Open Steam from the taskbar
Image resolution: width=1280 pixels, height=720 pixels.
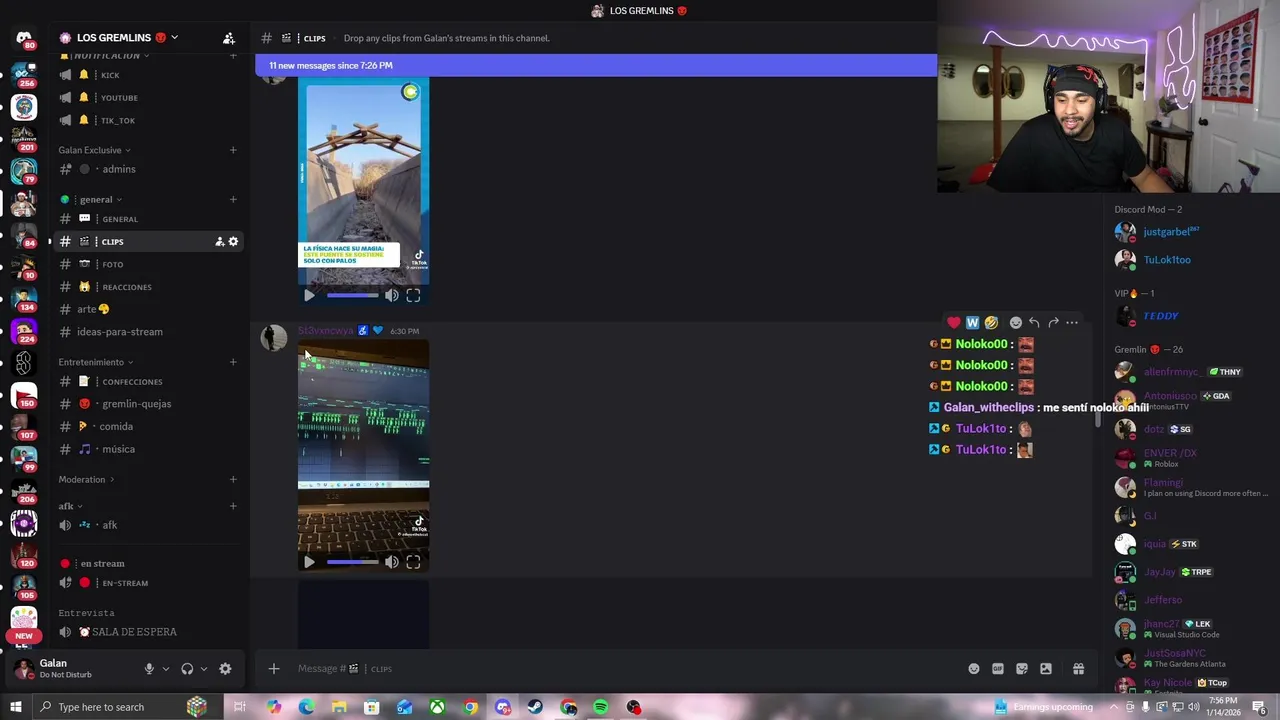[x=535, y=707]
